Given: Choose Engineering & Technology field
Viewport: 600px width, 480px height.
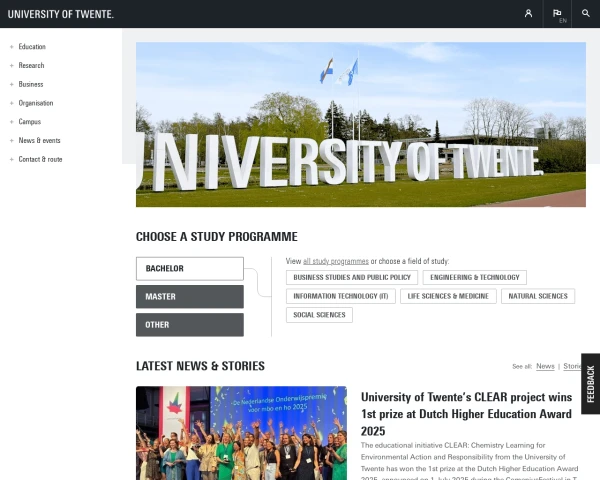Looking at the screenshot, I should pos(474,278).
